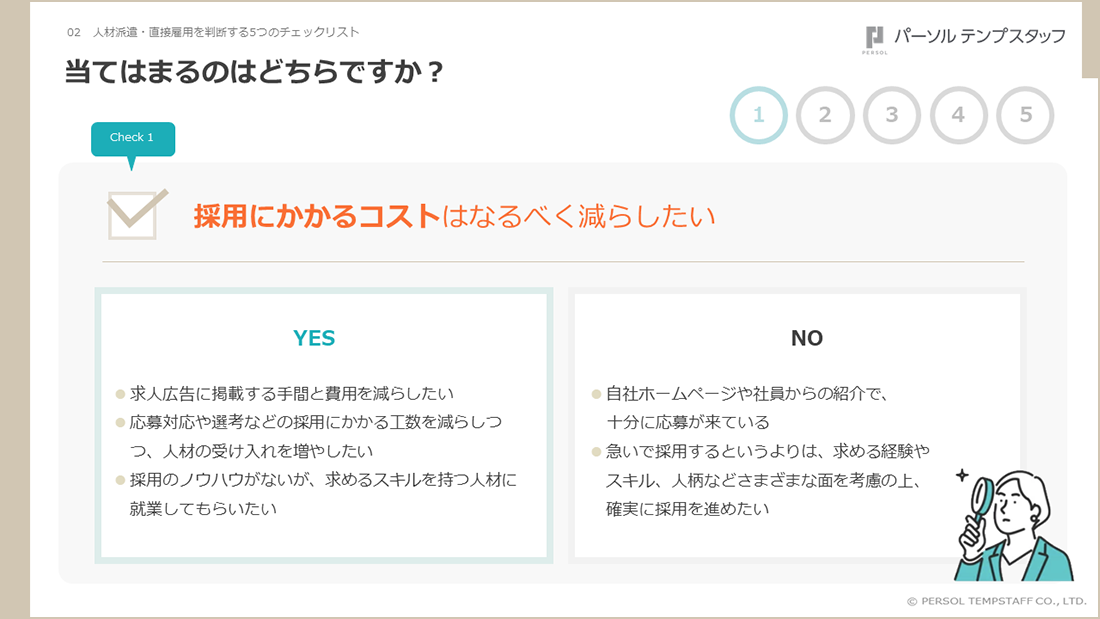This screenshot has height=619, width=1100.
Task: Select step circle number 2
Action: pos(825,115)
